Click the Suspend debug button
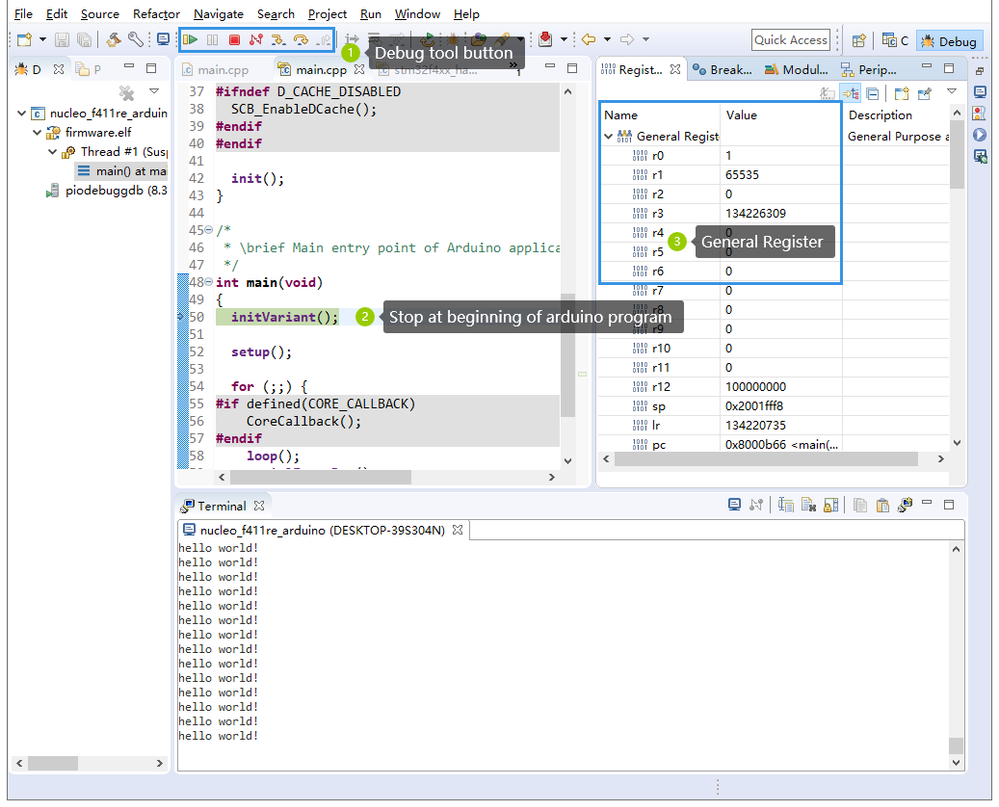 point(212,39)
